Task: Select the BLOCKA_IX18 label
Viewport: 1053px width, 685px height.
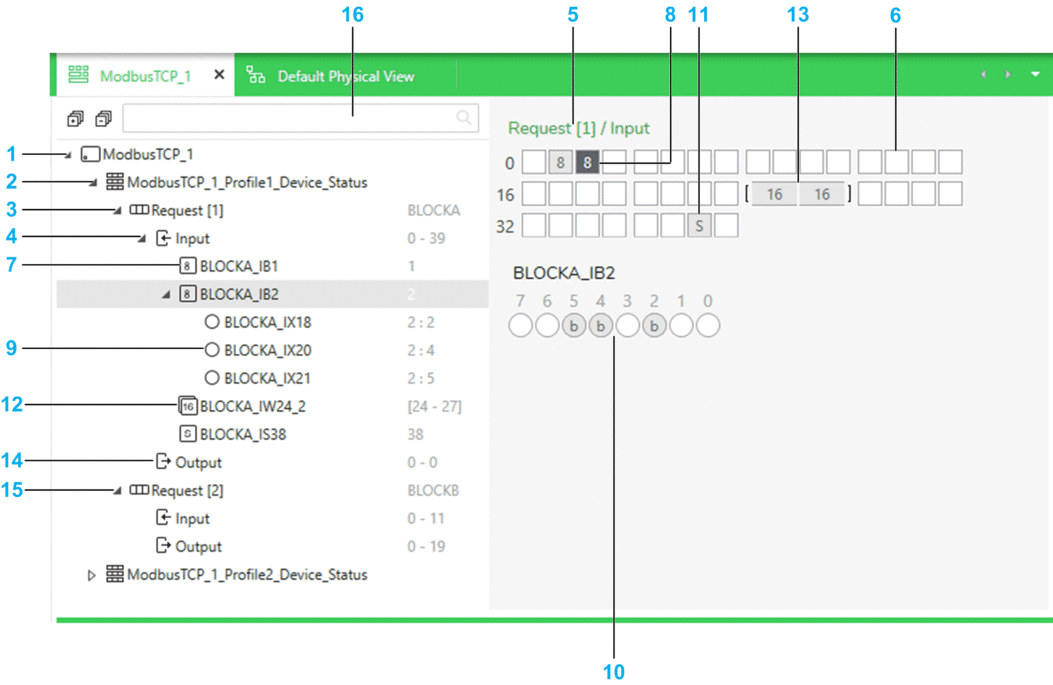Action: pos(268,322)
